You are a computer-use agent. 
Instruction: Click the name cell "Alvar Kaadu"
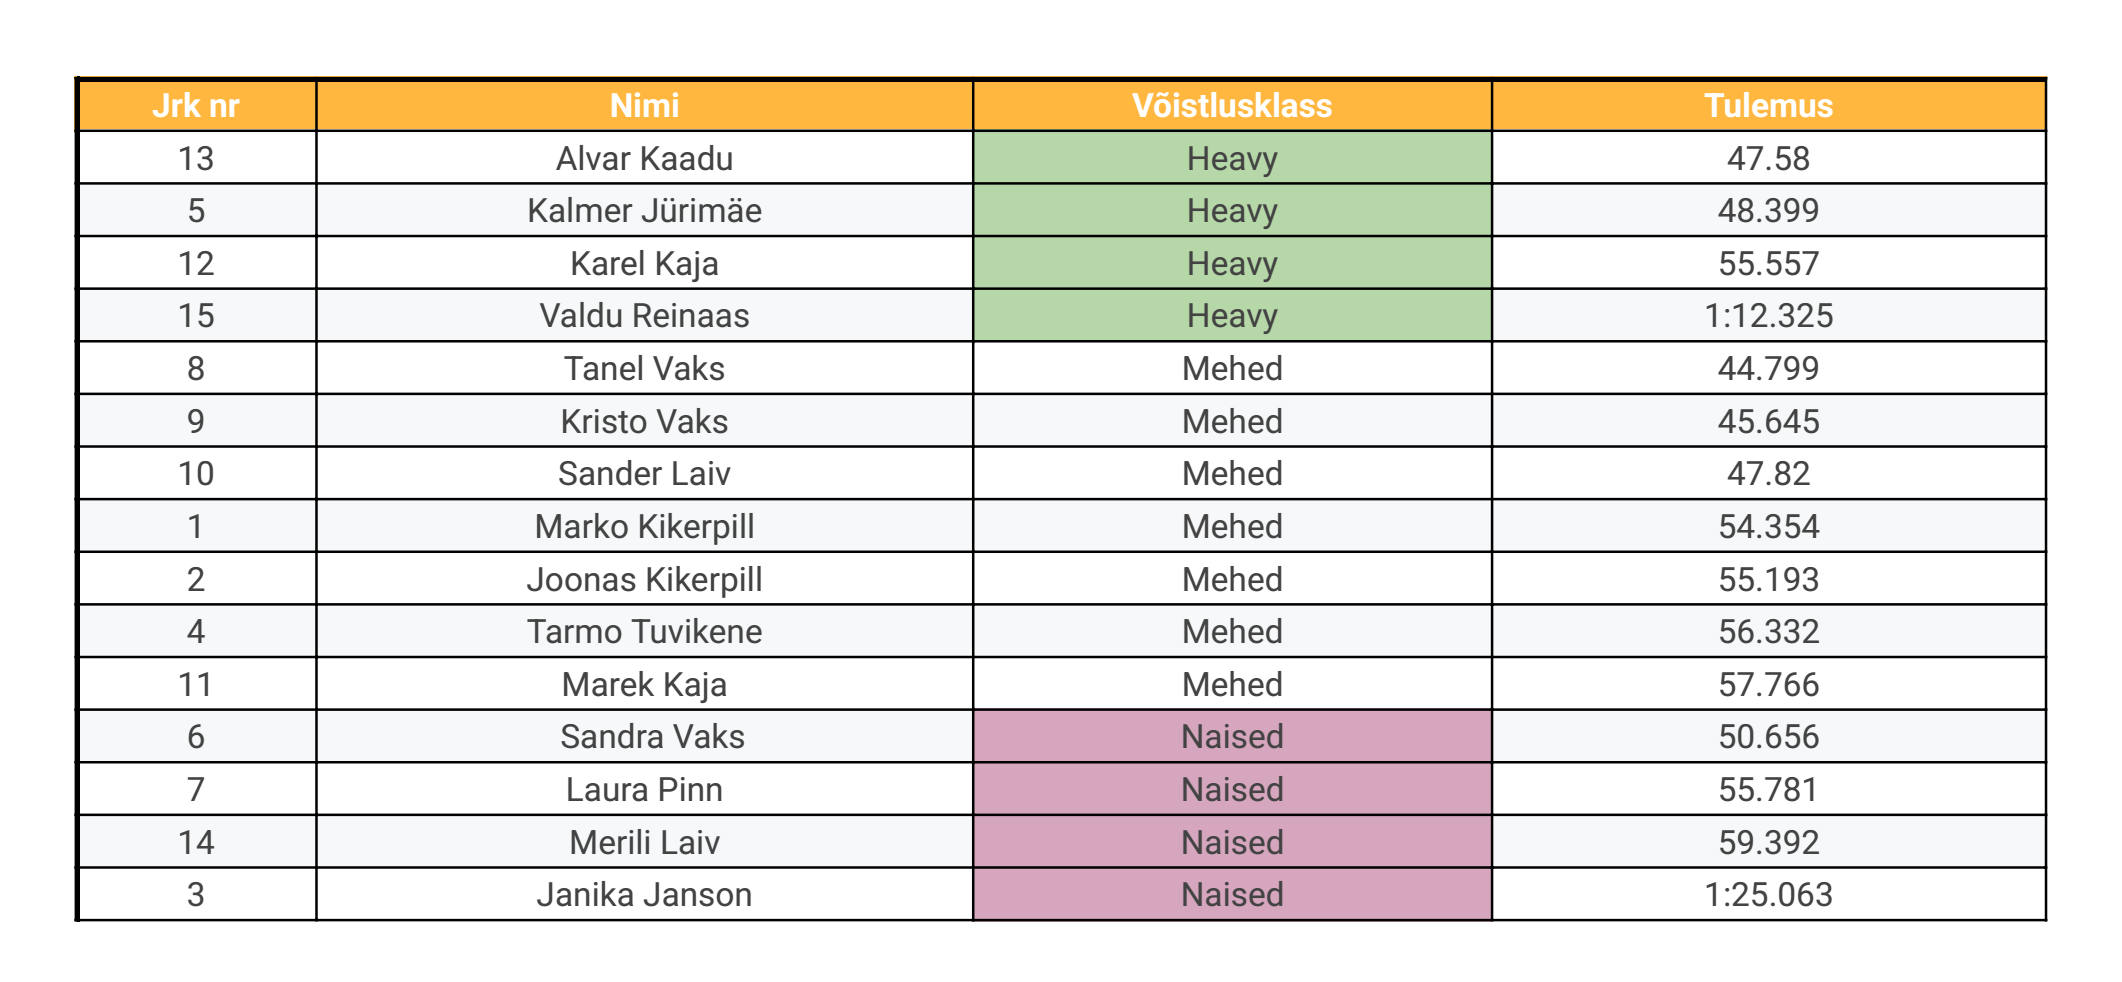(644, 159)
